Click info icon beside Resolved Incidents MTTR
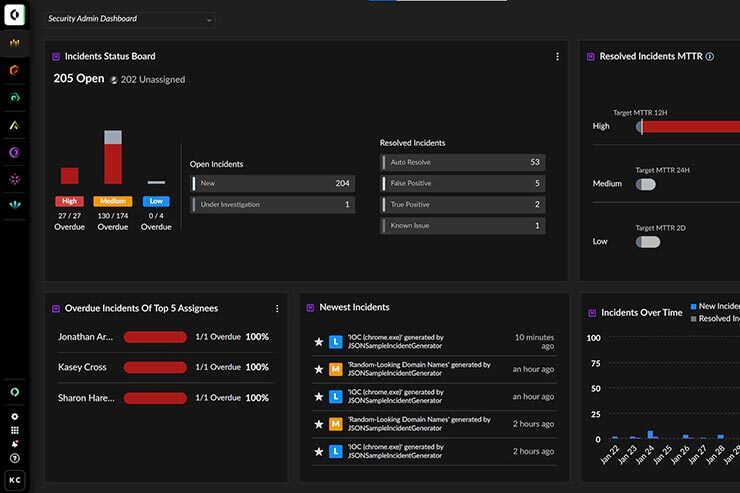Image resolution: width=740 pixels, height=493 pixels. click(710, 57)
